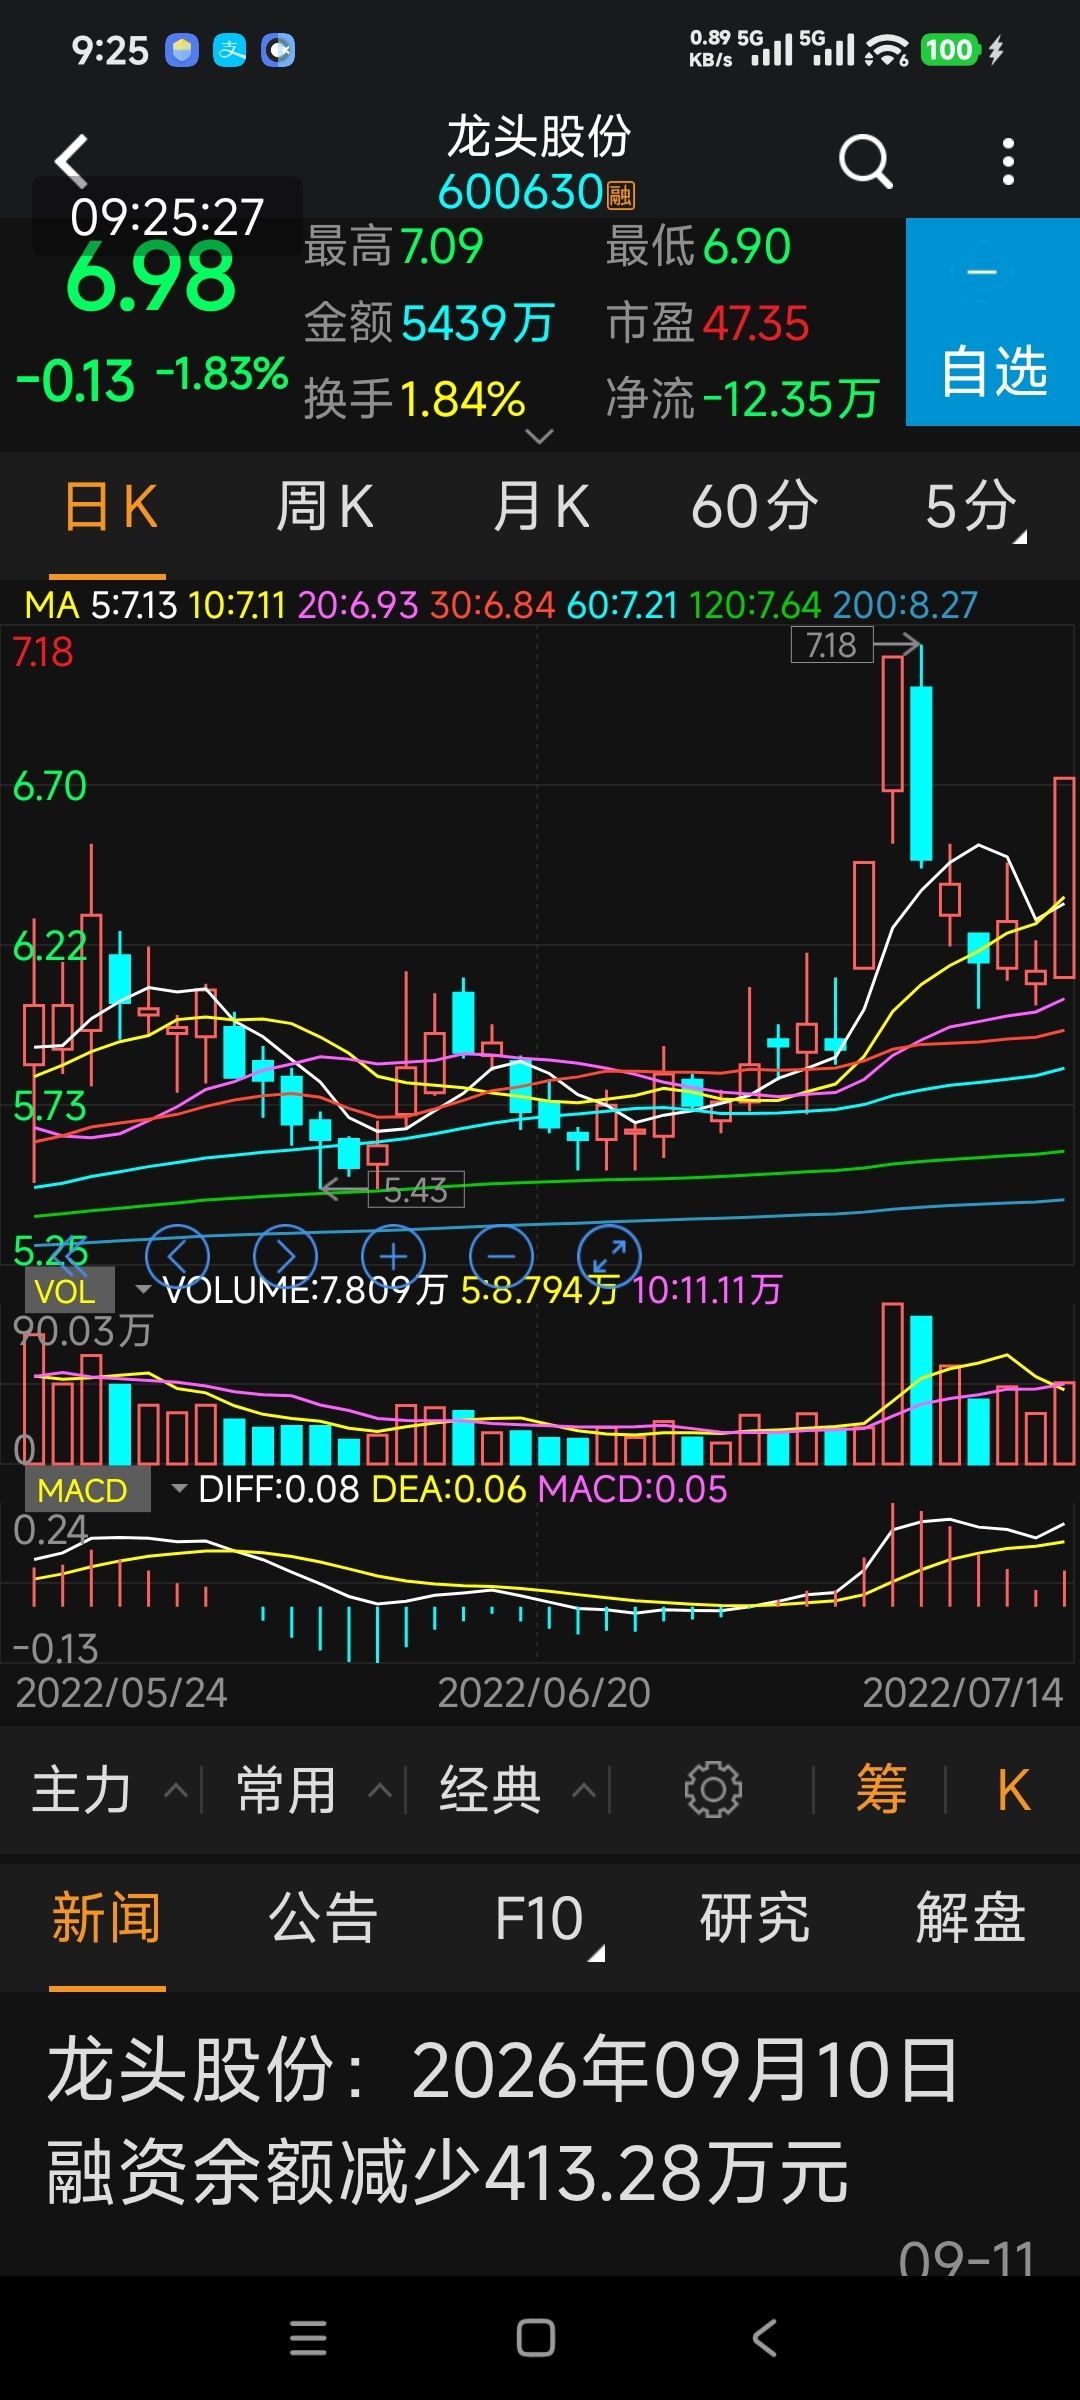The height and width of the screenshot is (2400, 1080).
Task: Zoom out chart with minus circle
Action: point(501,1256)
